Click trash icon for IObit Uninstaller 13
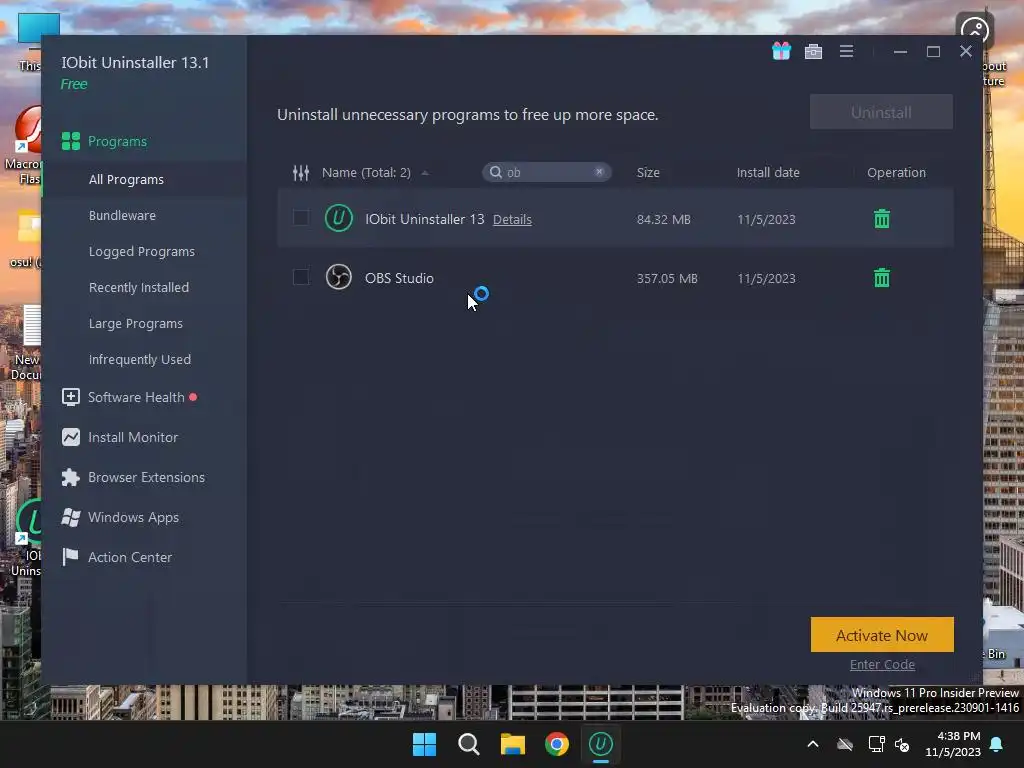This screenshot has height=768, width=1024. tap(882, 219)
